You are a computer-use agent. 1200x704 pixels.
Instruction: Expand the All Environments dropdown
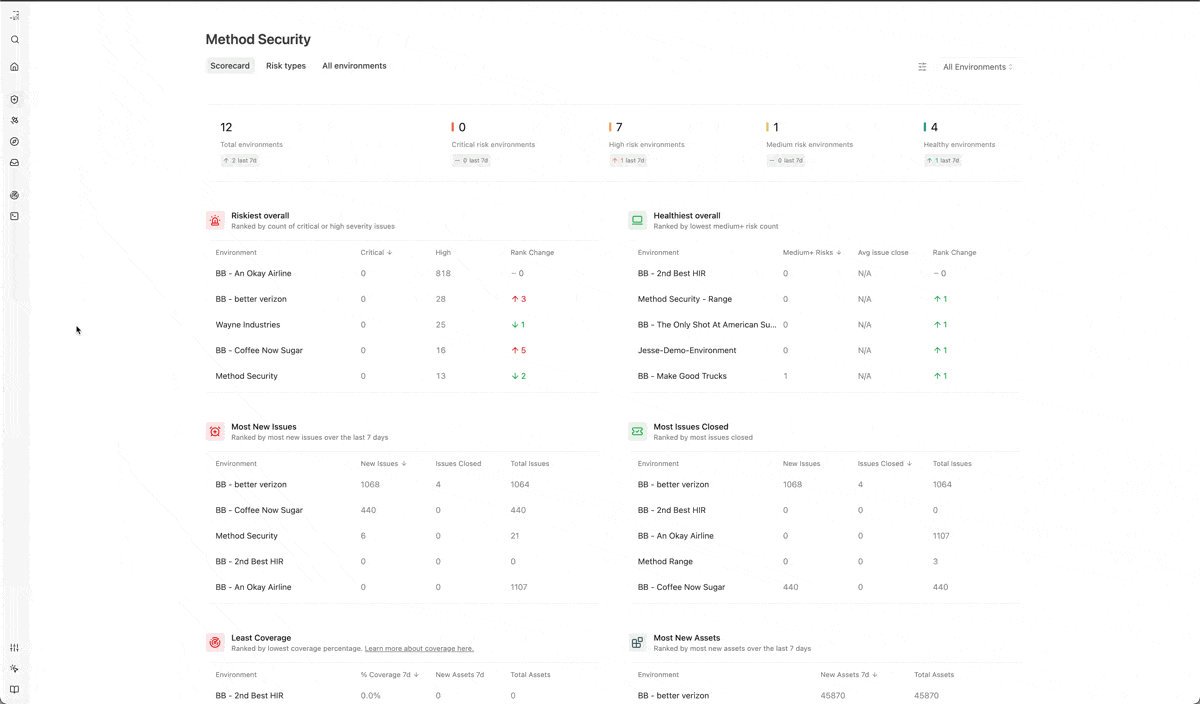(977, 67)
